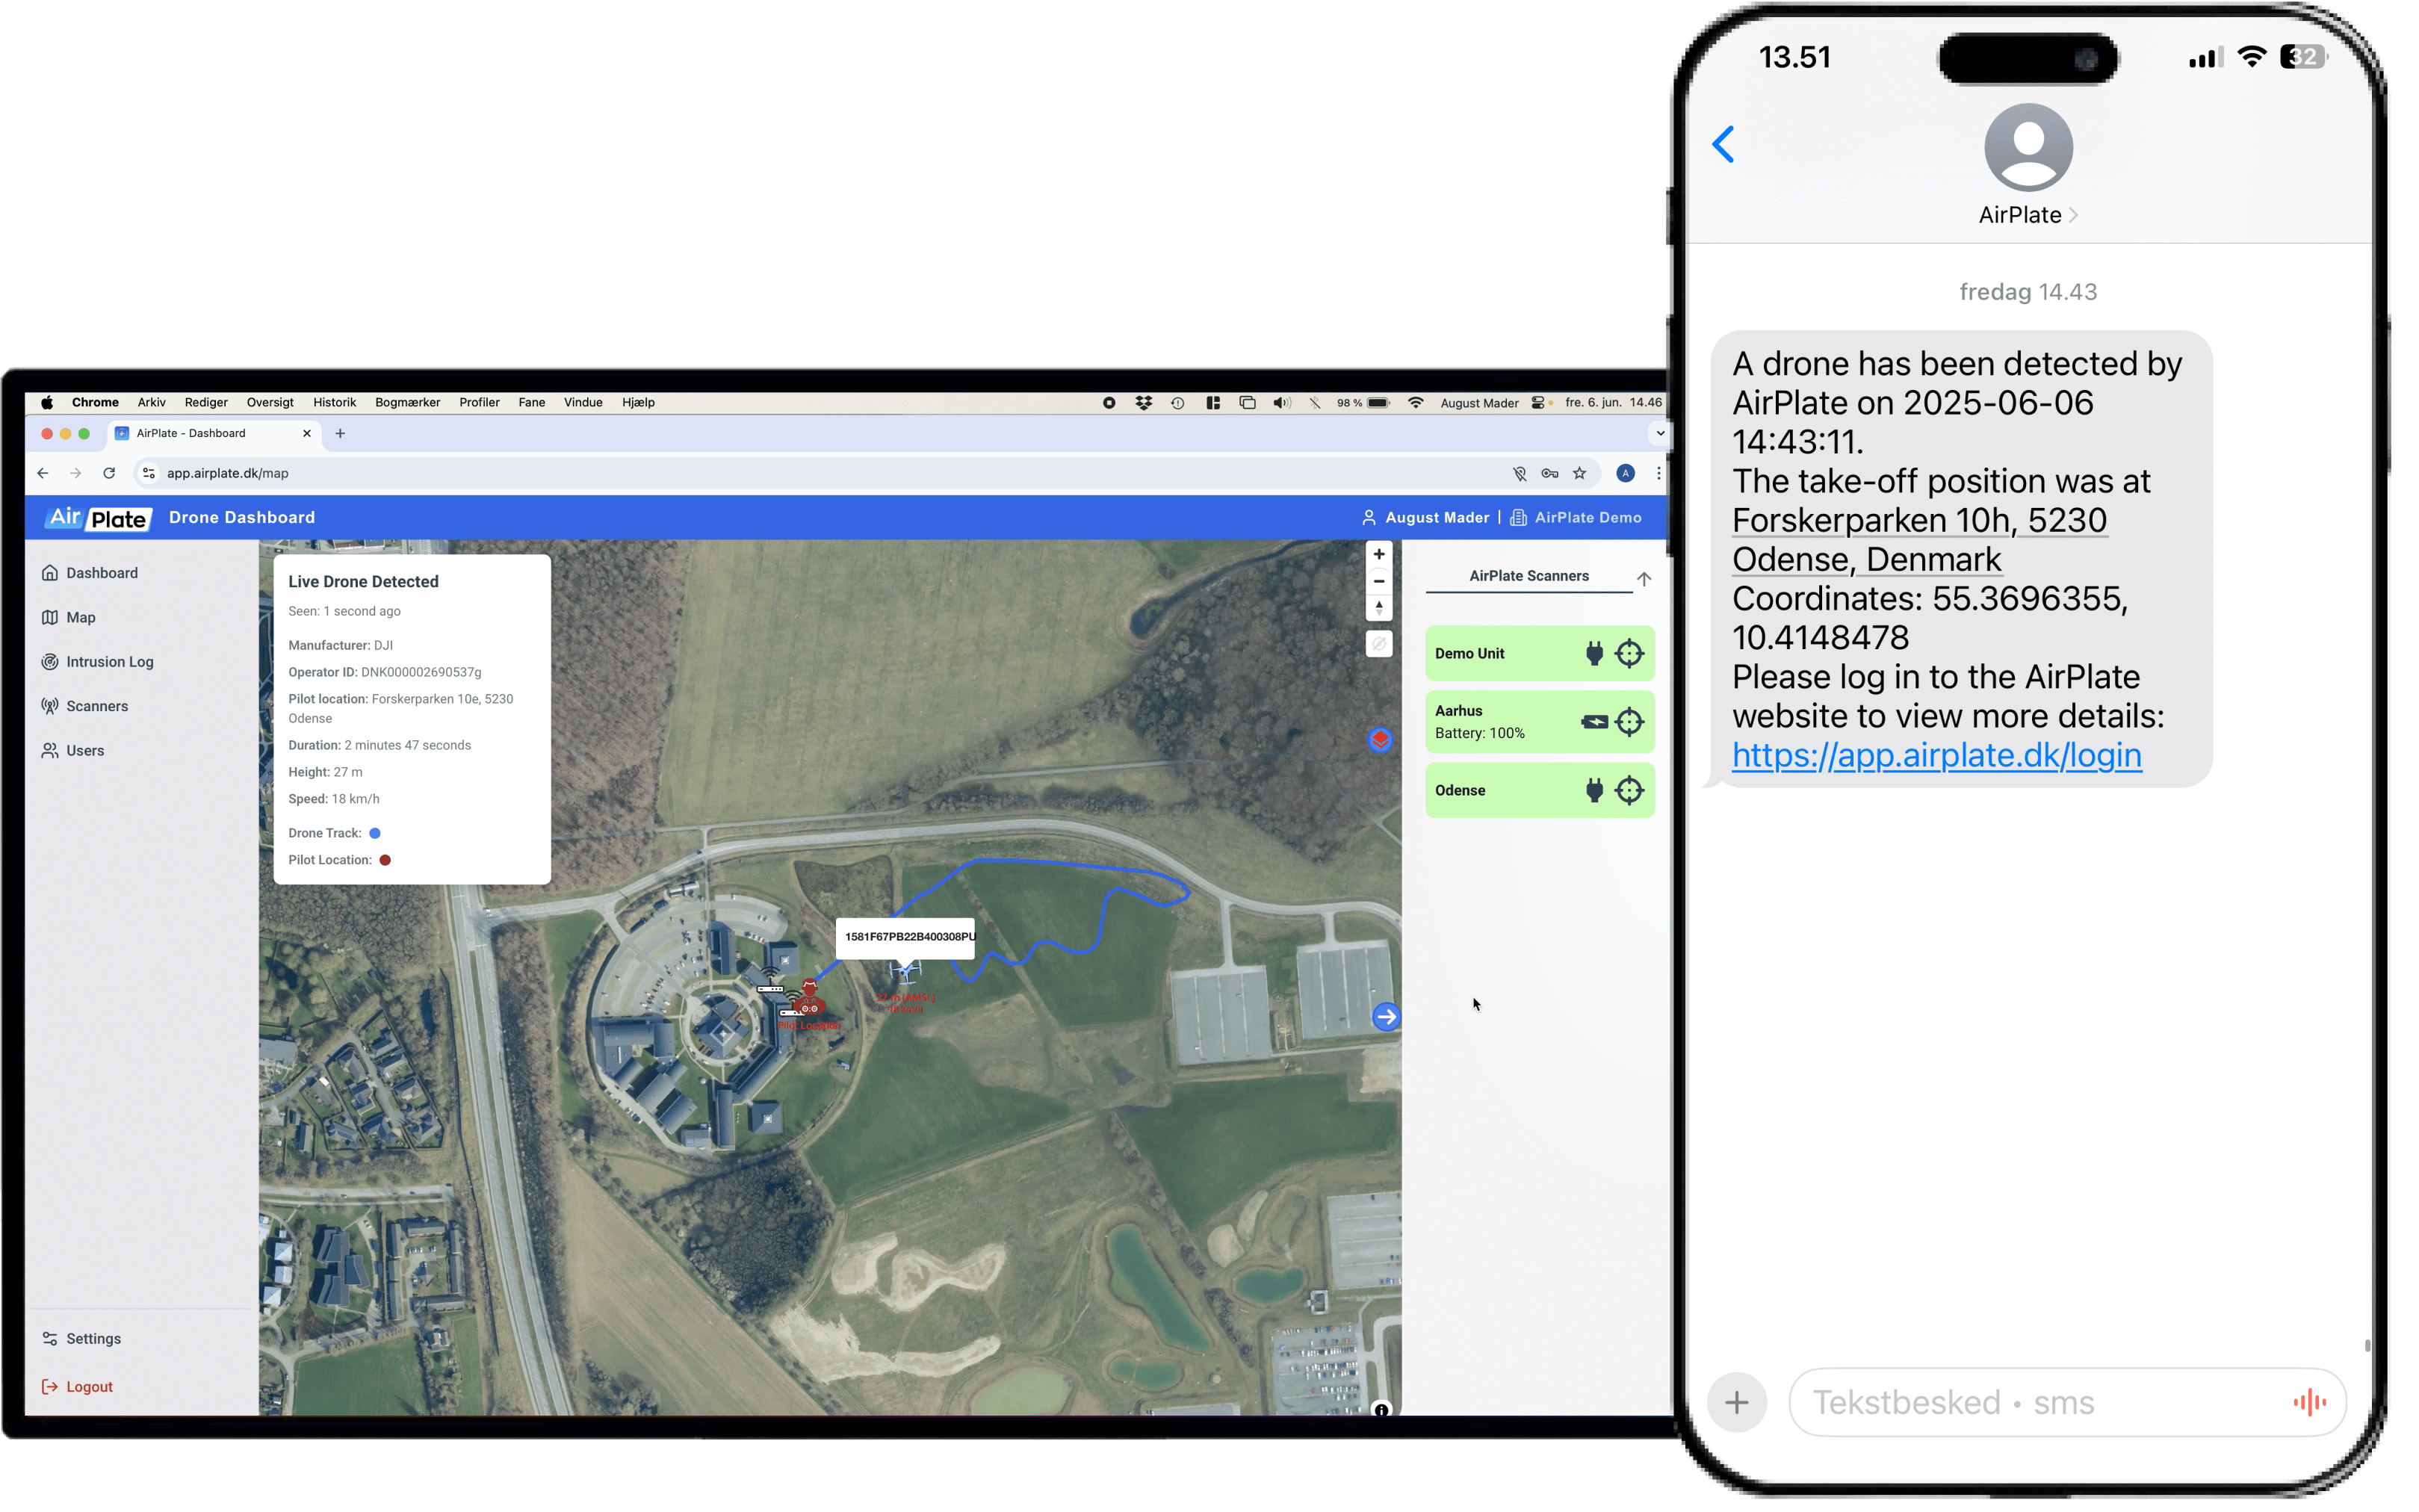
Task: Open the Chrome tab search dropdown
Action: [x=1660, y=433]
